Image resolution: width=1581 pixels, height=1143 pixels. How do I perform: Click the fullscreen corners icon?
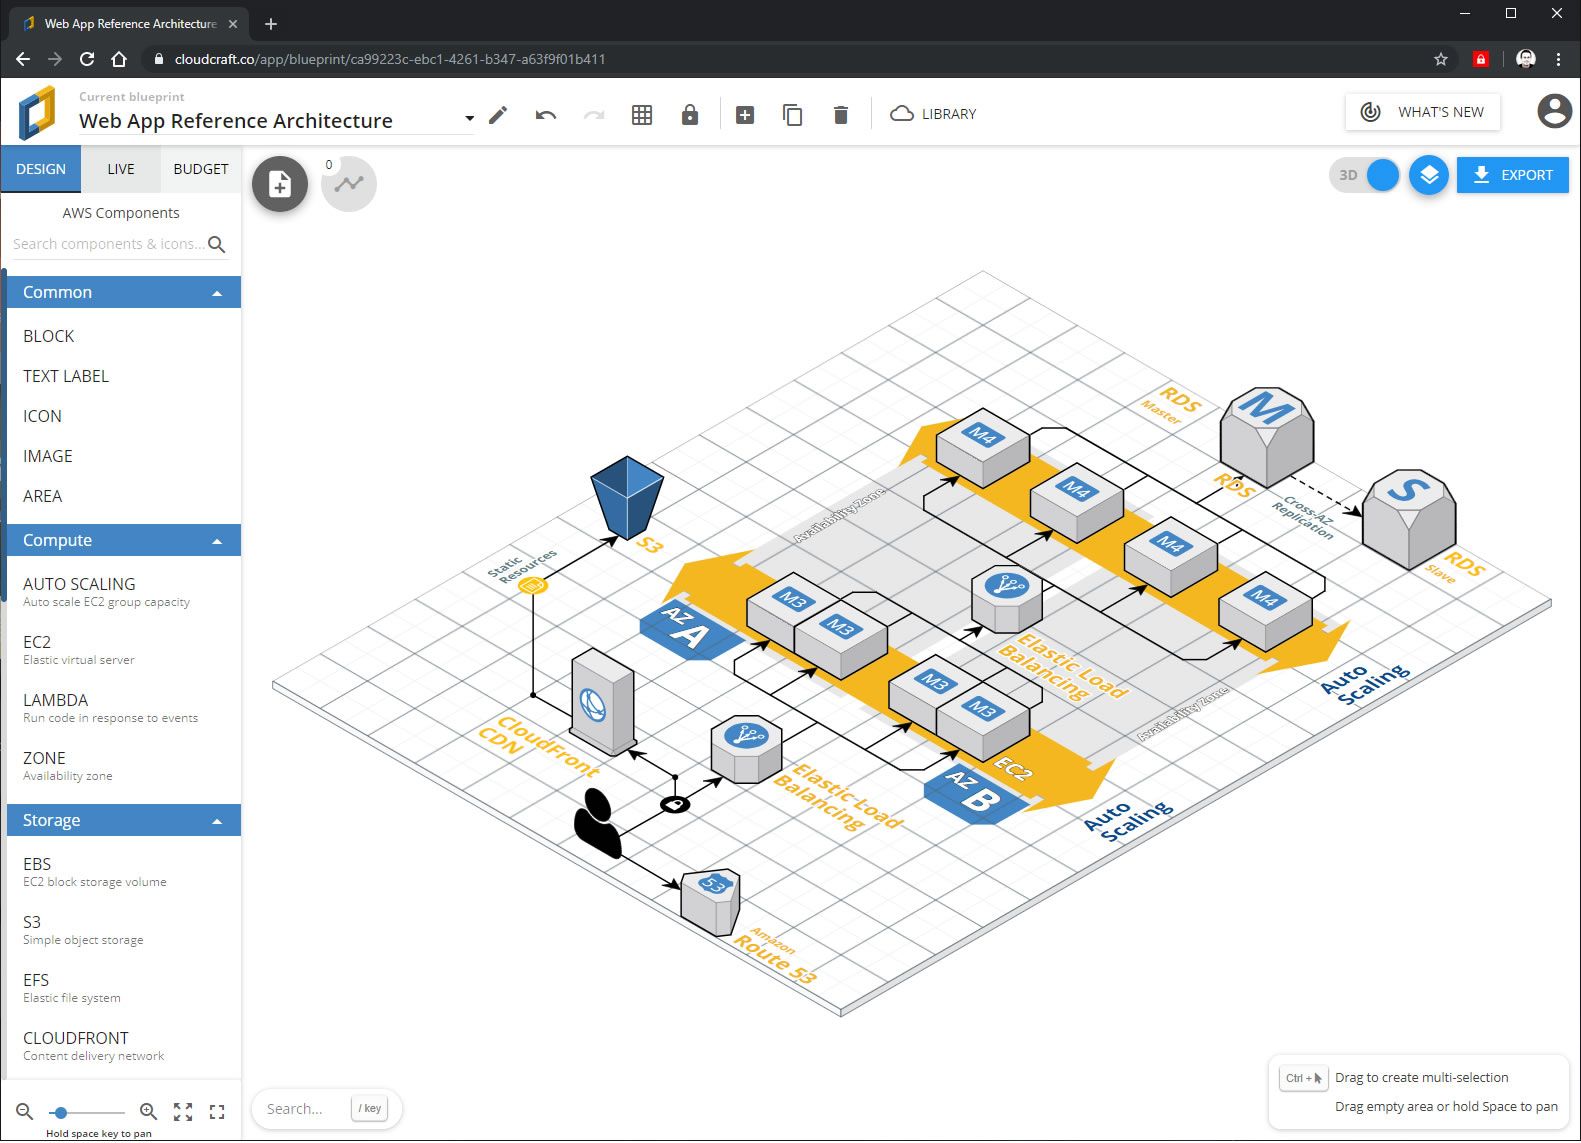click(217, 1111)
